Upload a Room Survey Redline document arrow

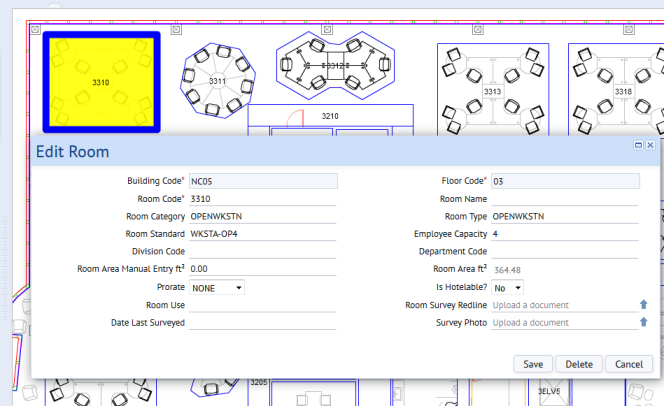point(643,305)
